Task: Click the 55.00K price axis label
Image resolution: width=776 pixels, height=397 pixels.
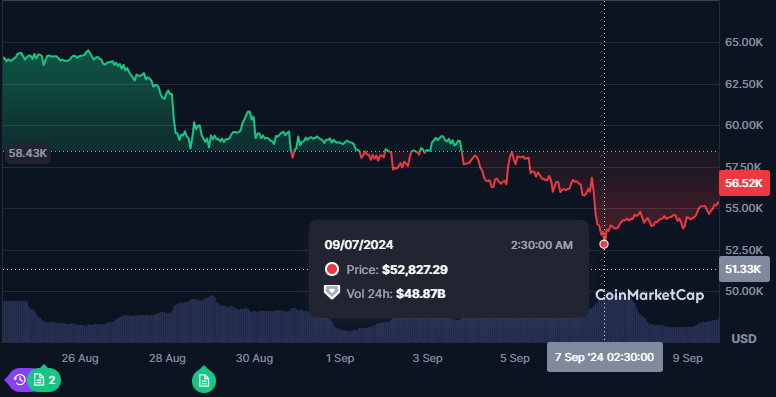Action: pyautogui.click(x=744, y=208)
